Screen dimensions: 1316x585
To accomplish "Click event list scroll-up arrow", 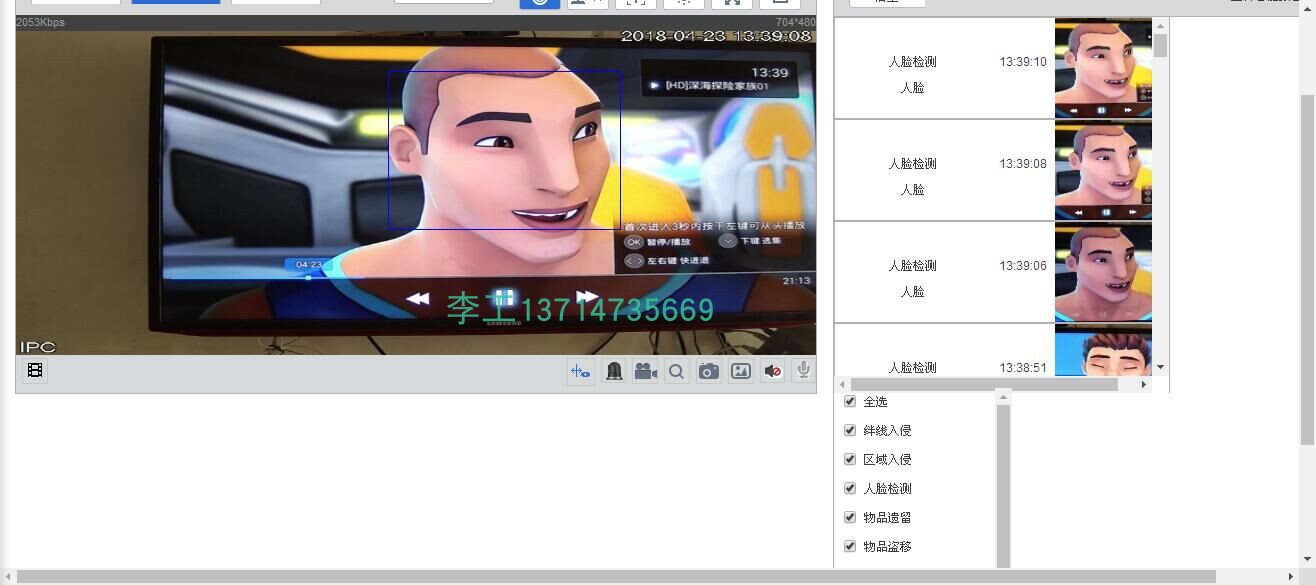I will [1160, 25].
